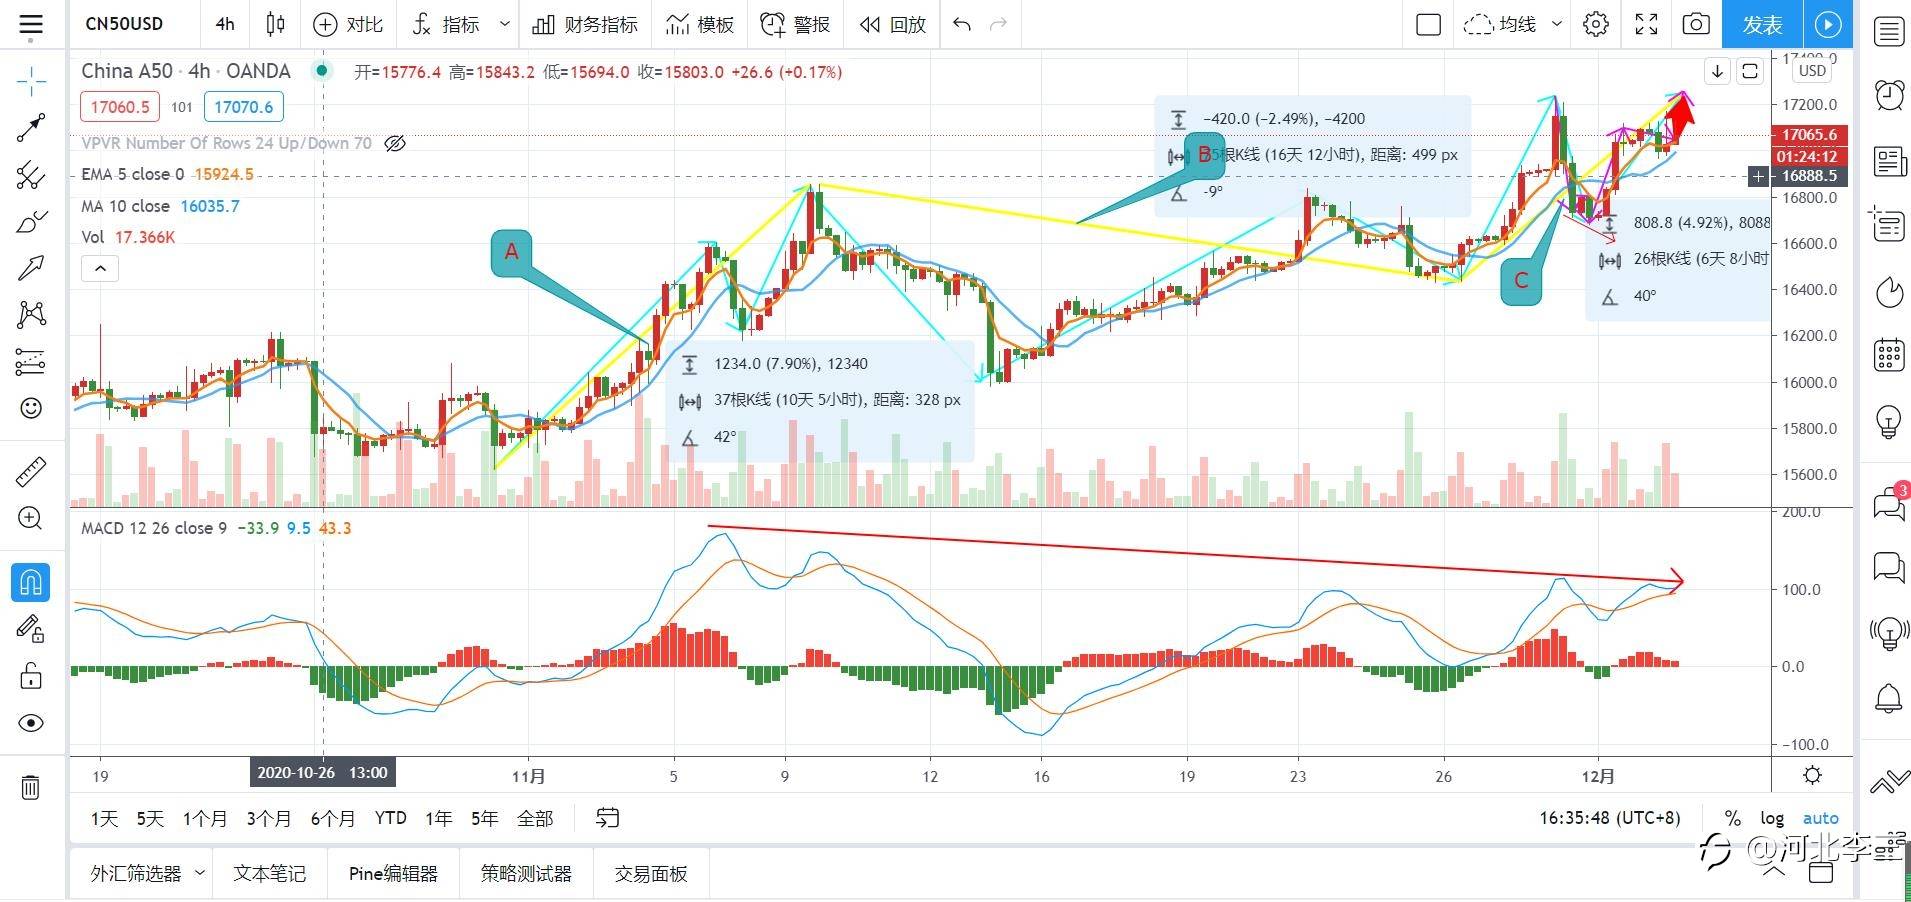
Task: Open the hamburger main menu
Action: (31, 25)
